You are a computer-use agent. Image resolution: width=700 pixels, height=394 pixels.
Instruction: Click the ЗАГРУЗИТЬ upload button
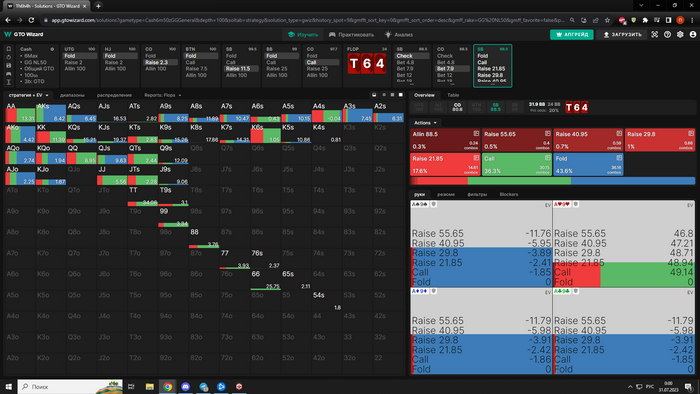coord(622,34)
